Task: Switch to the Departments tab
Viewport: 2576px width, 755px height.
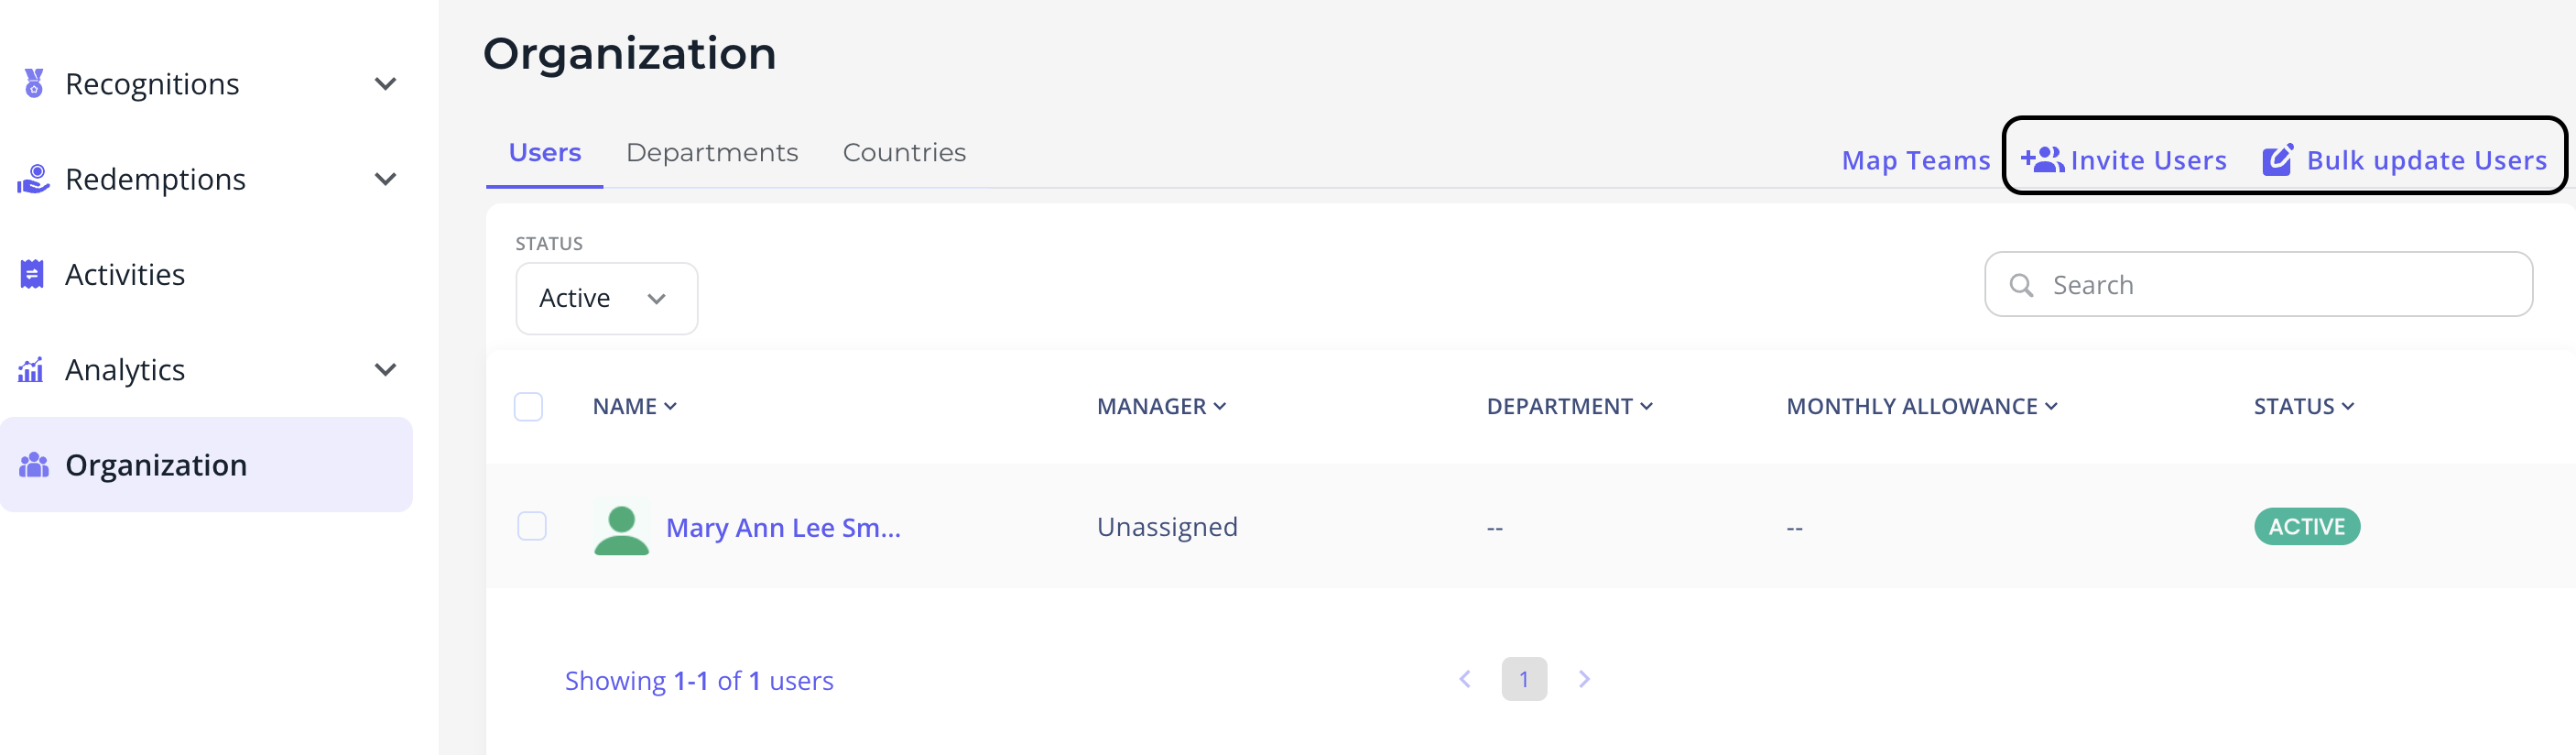Action: (x=712, y=153)
